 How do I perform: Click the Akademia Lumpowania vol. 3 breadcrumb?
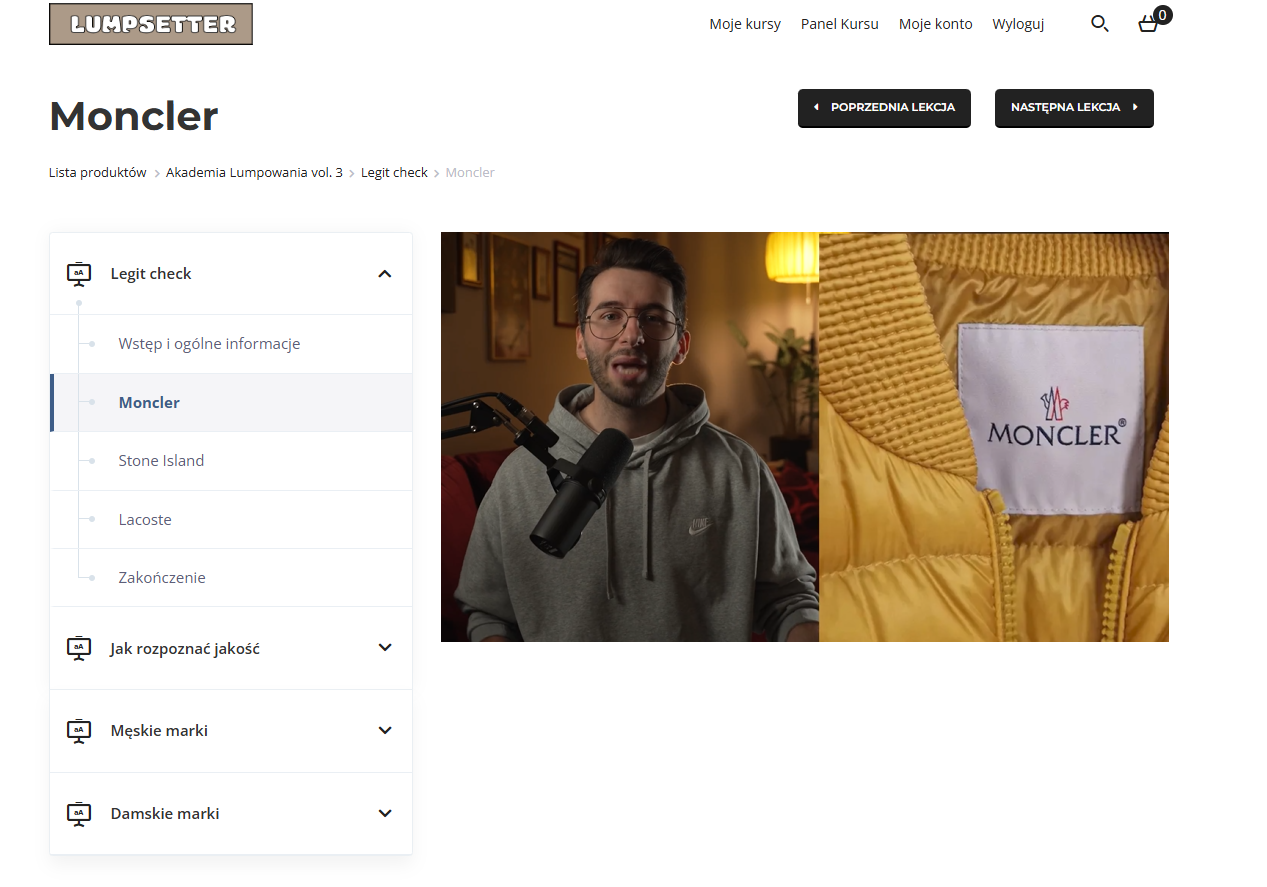(254, 173)
